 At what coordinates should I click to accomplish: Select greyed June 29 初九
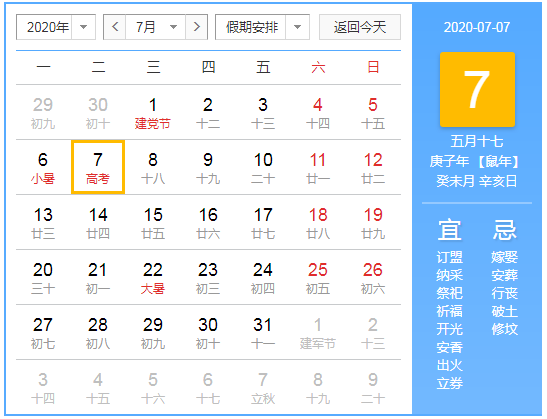[43, 113]
